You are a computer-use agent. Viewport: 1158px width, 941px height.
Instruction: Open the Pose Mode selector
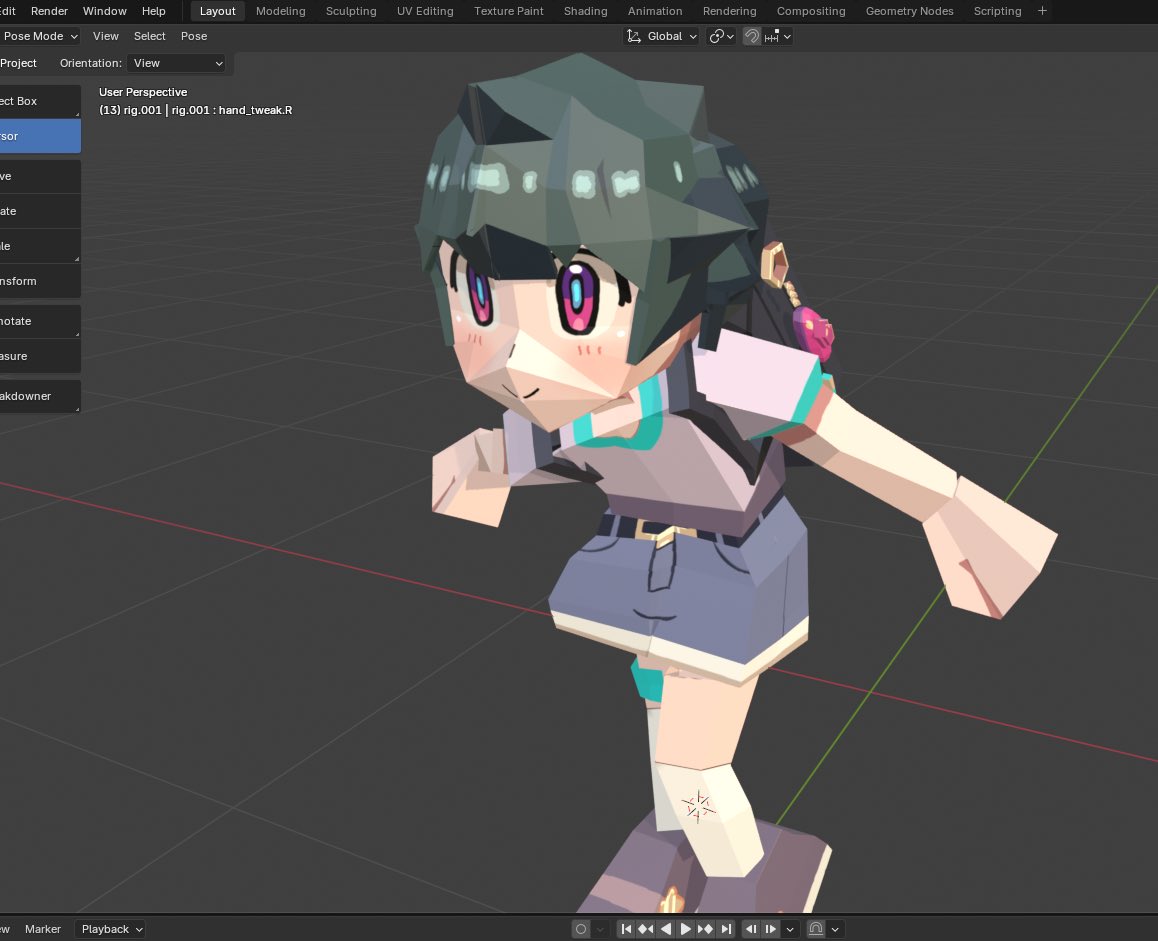click(38, 36)
